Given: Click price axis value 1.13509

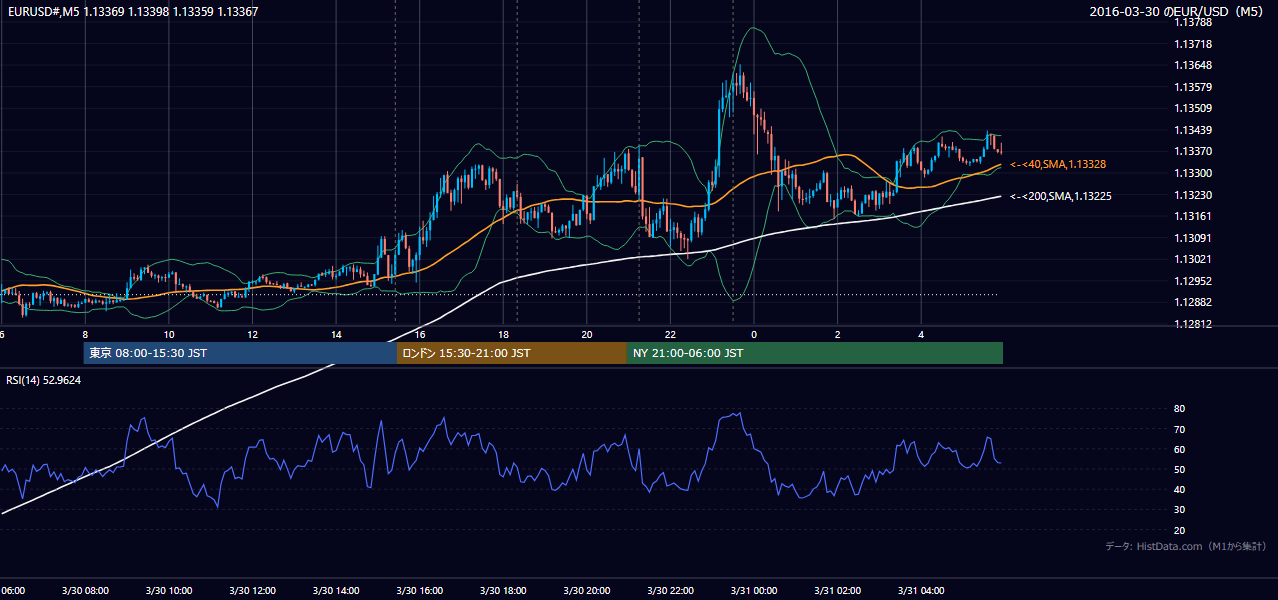Looking at the screenshot, I should point(1194,108).
